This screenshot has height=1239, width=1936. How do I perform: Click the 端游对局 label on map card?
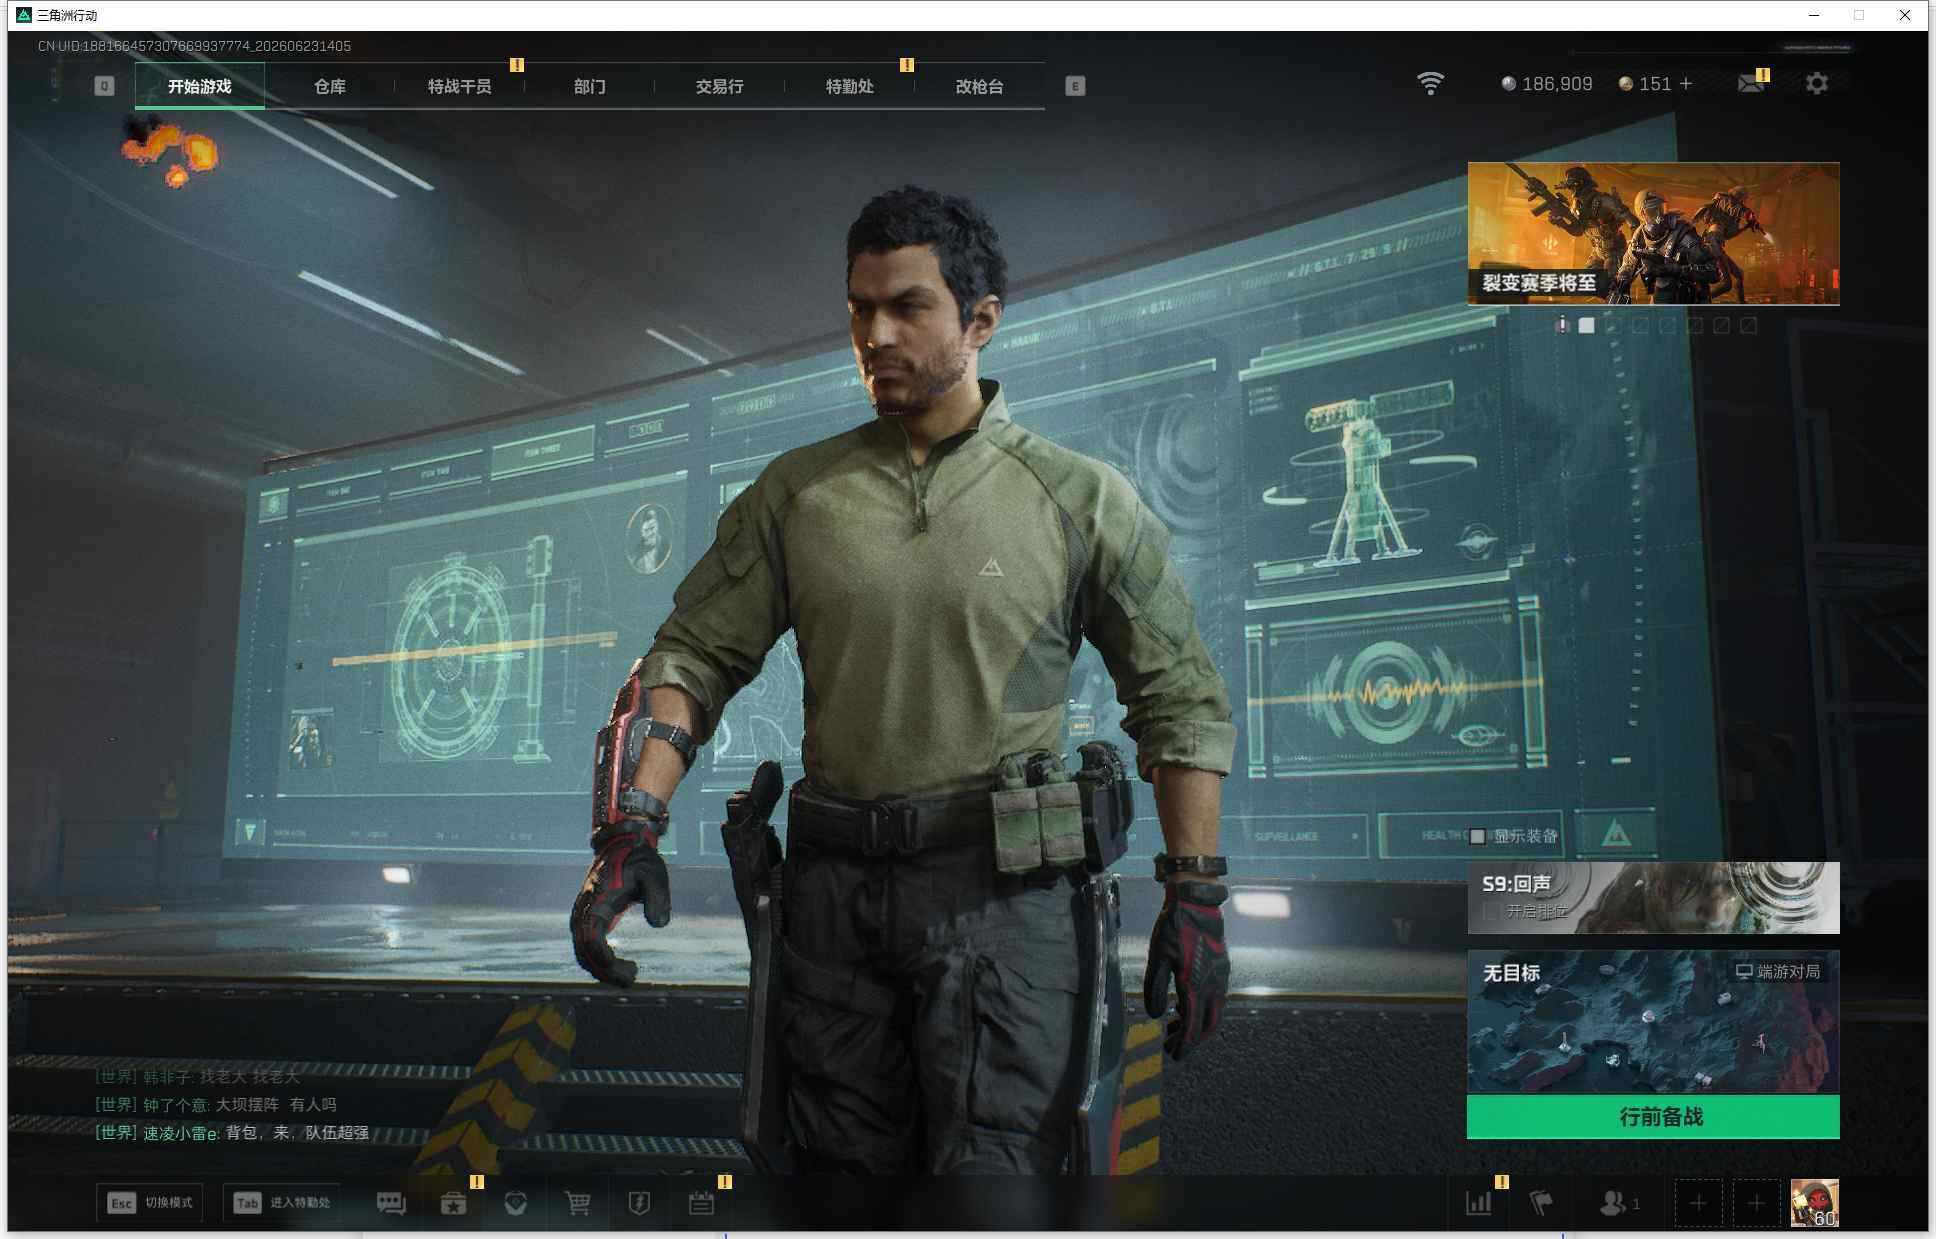[x=1777, y=971]
